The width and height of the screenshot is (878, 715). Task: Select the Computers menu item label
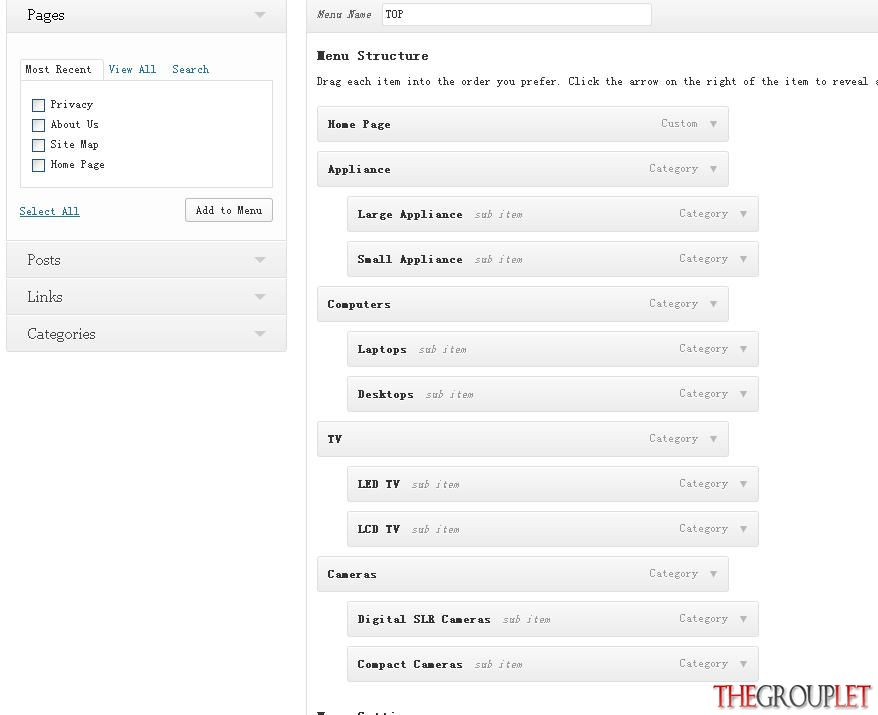coord(359,304)
